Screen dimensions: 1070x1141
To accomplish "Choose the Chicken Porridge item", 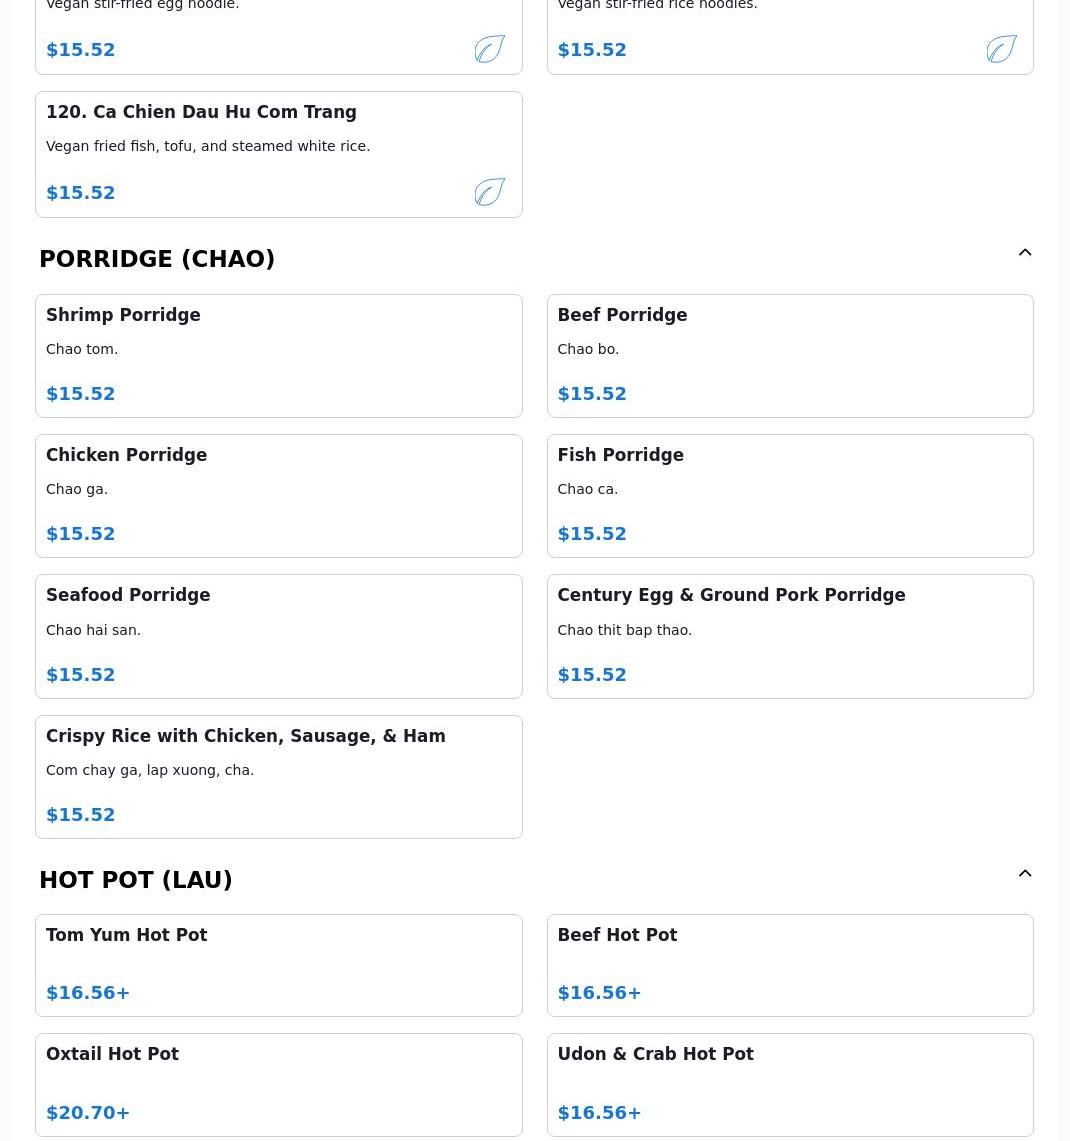I will pyautogui.click(x=278, y=496).
